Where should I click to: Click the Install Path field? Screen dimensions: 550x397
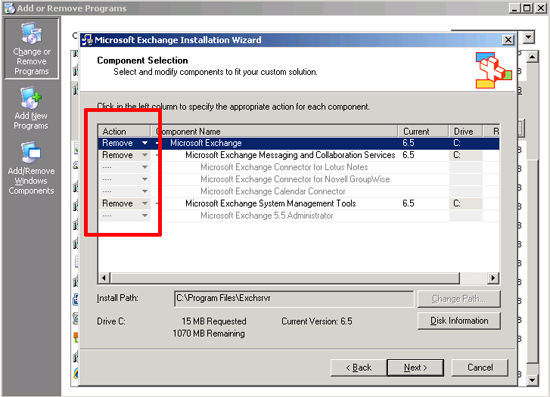pyautogui.click(x=294, y=298)
